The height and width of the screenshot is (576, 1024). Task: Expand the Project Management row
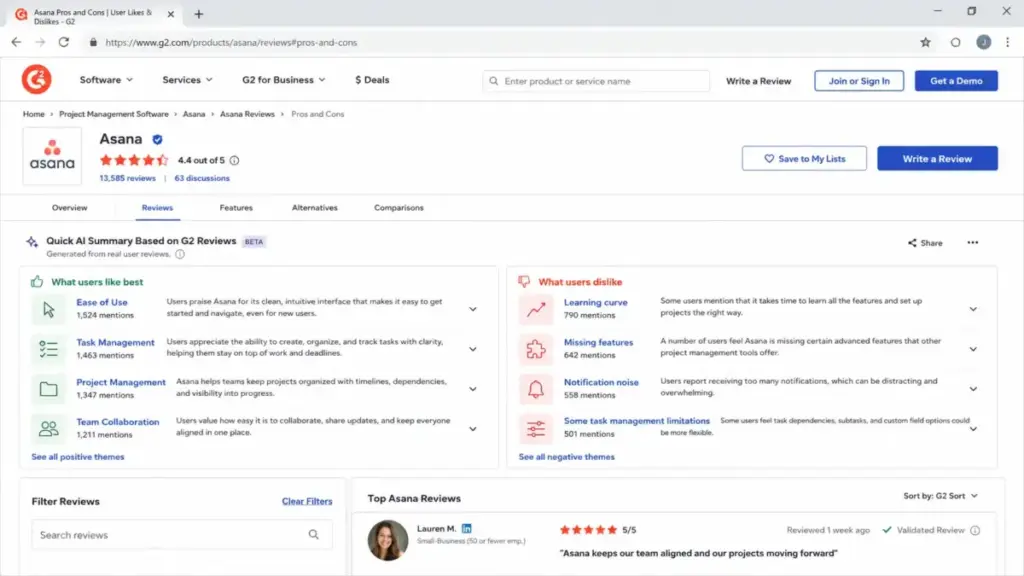(472, 389)
